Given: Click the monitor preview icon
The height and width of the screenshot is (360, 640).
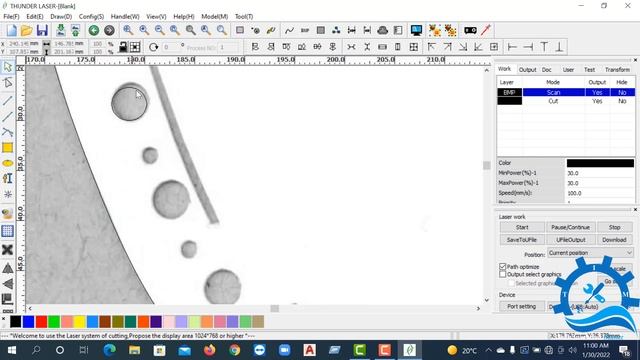Looking at the screenshot, I should (416, 30).
